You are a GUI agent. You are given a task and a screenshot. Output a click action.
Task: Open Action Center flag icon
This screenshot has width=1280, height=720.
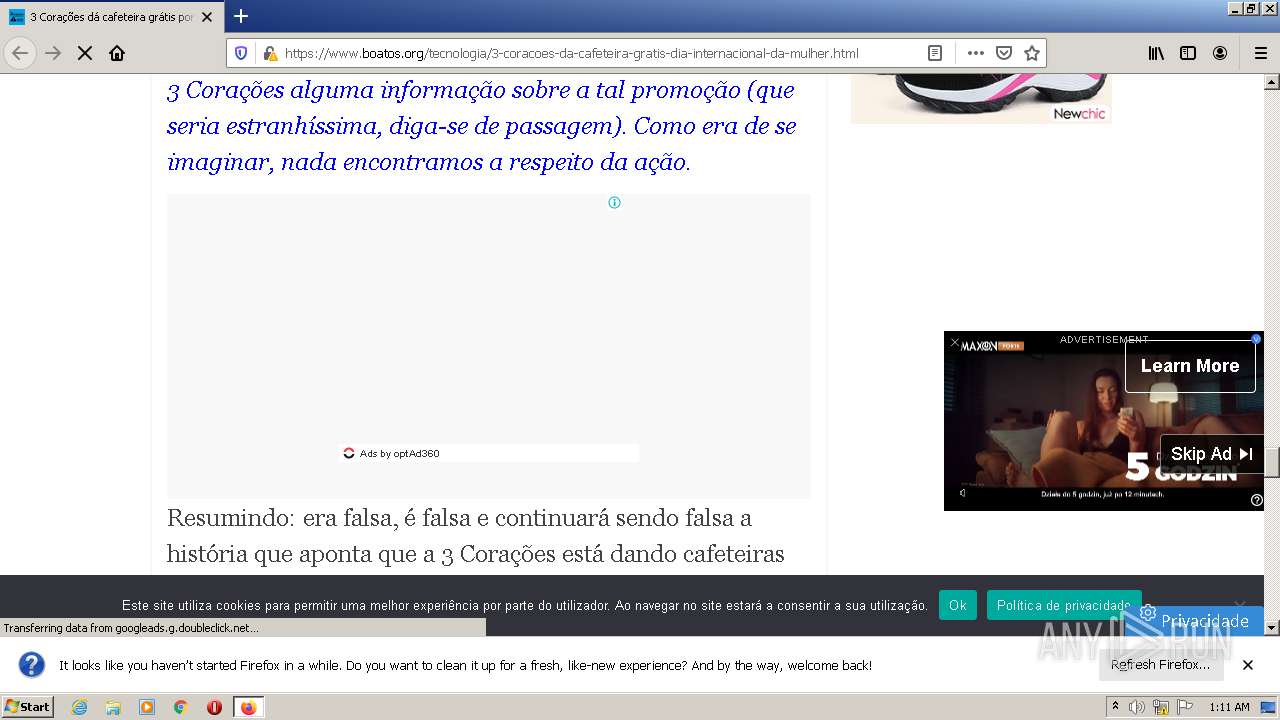click(x=1183, y=707)
